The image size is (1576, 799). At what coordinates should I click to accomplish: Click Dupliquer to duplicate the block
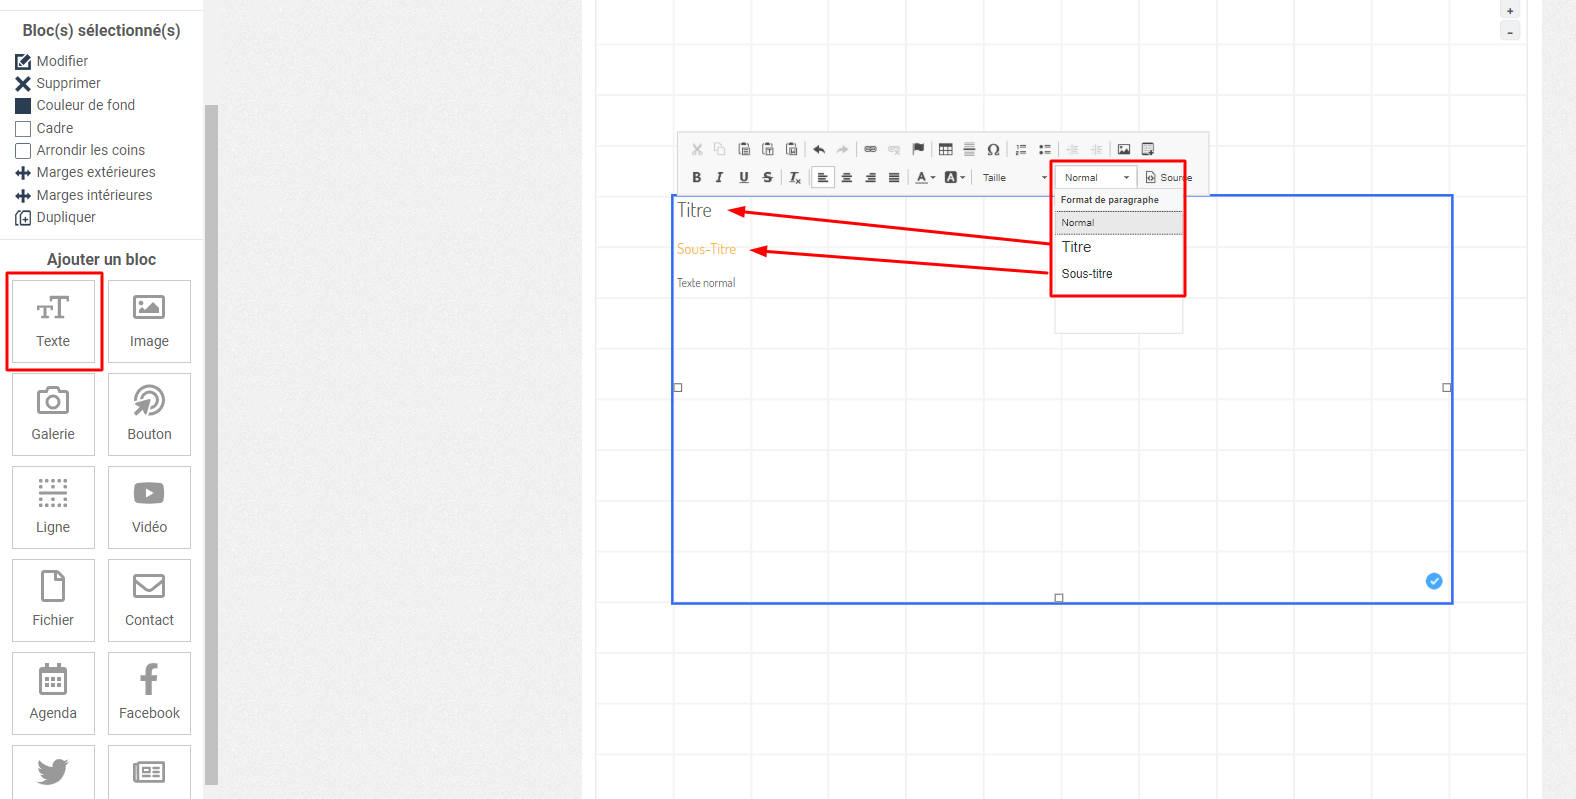tap(66, 217)
